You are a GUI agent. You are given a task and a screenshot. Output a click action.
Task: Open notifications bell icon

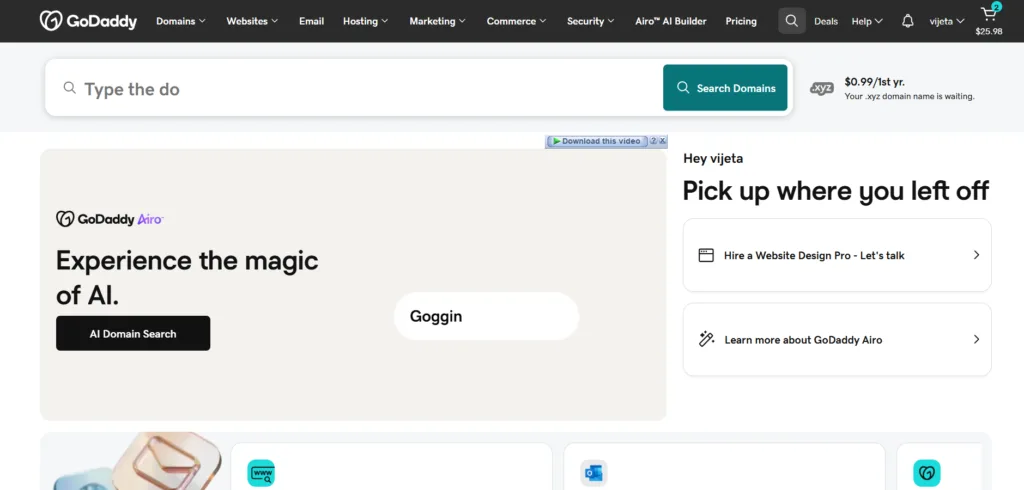(907, 21)
